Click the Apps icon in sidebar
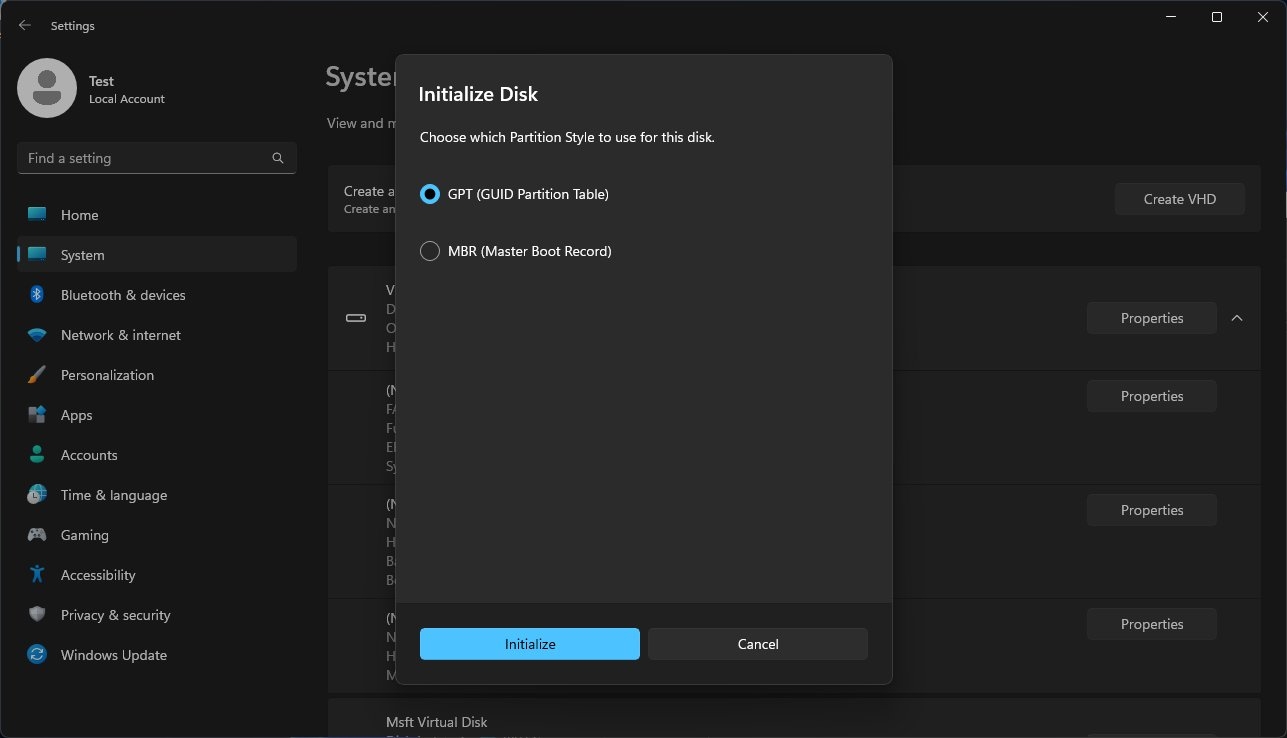Viewport: 1287px width, 738px height. coord(37,415)
